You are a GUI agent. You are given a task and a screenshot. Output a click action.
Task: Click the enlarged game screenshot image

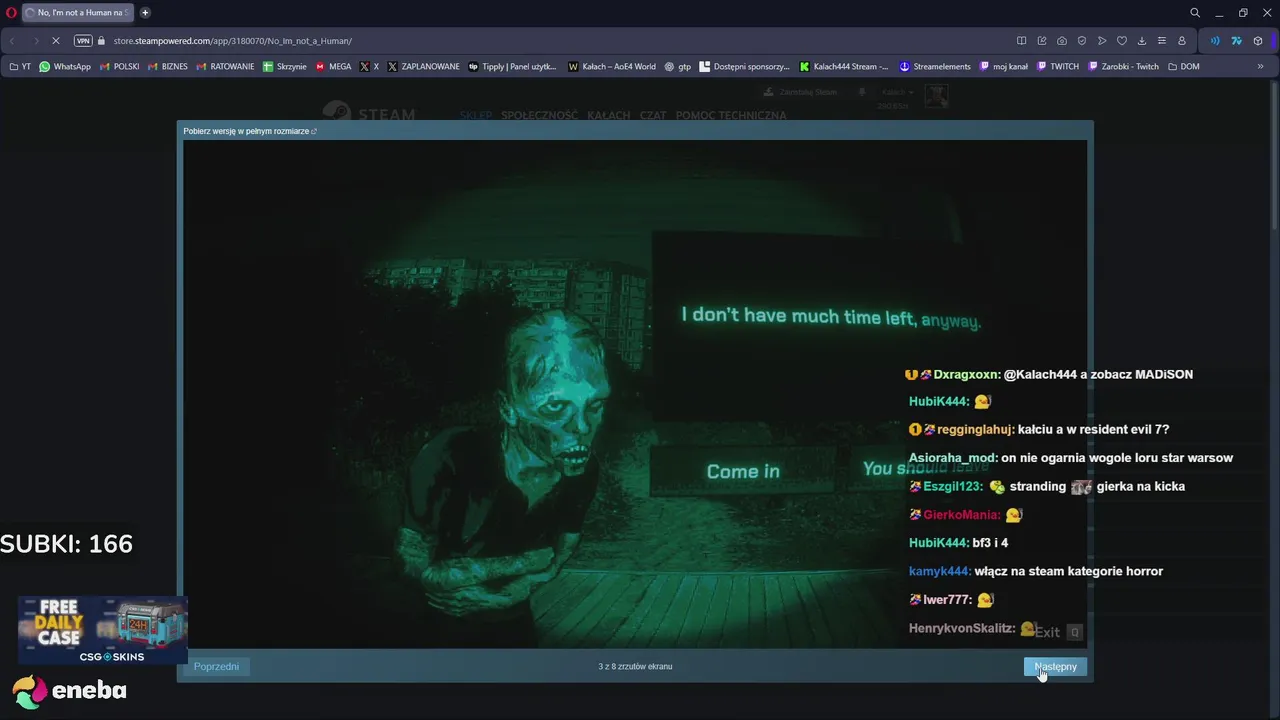635,394
